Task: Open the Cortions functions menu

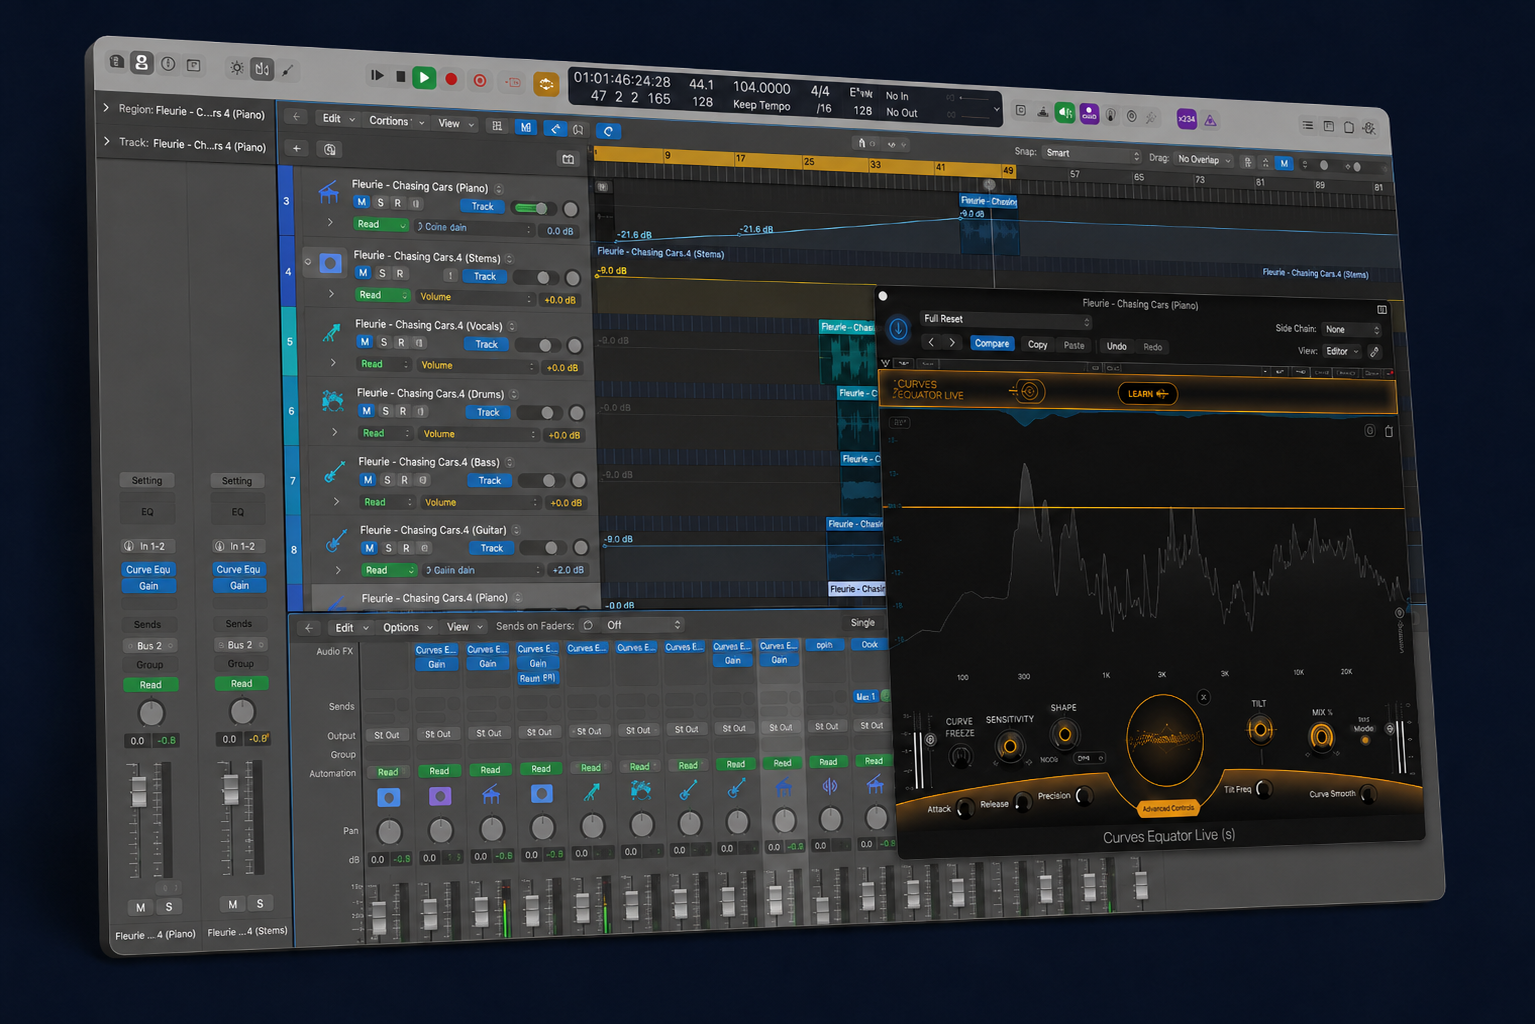Action: pos(396,121)
